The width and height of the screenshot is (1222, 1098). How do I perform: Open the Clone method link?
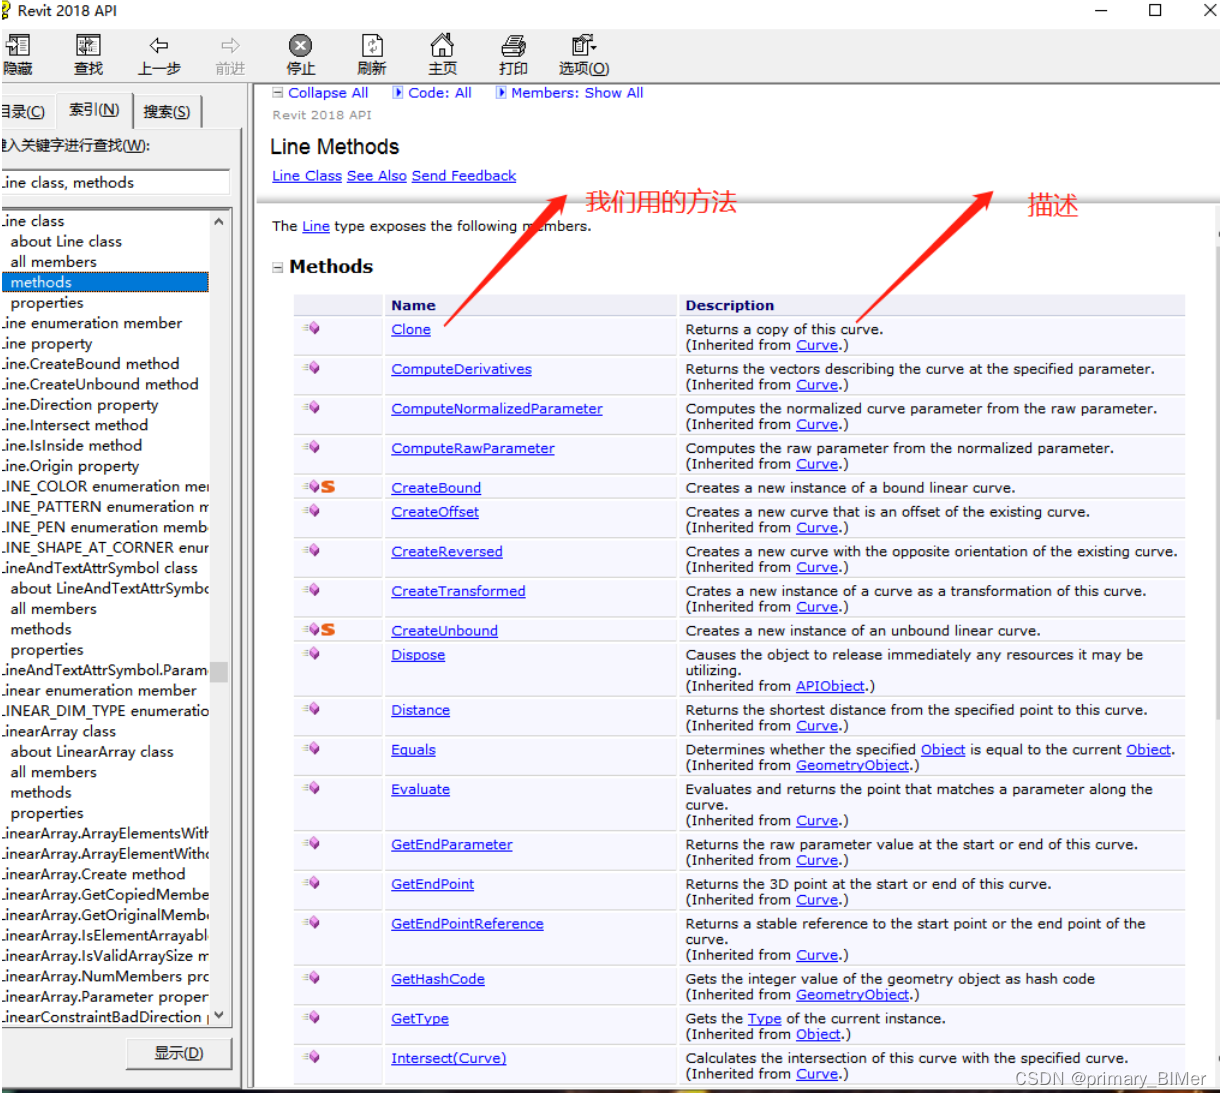(x=411, y=330)
